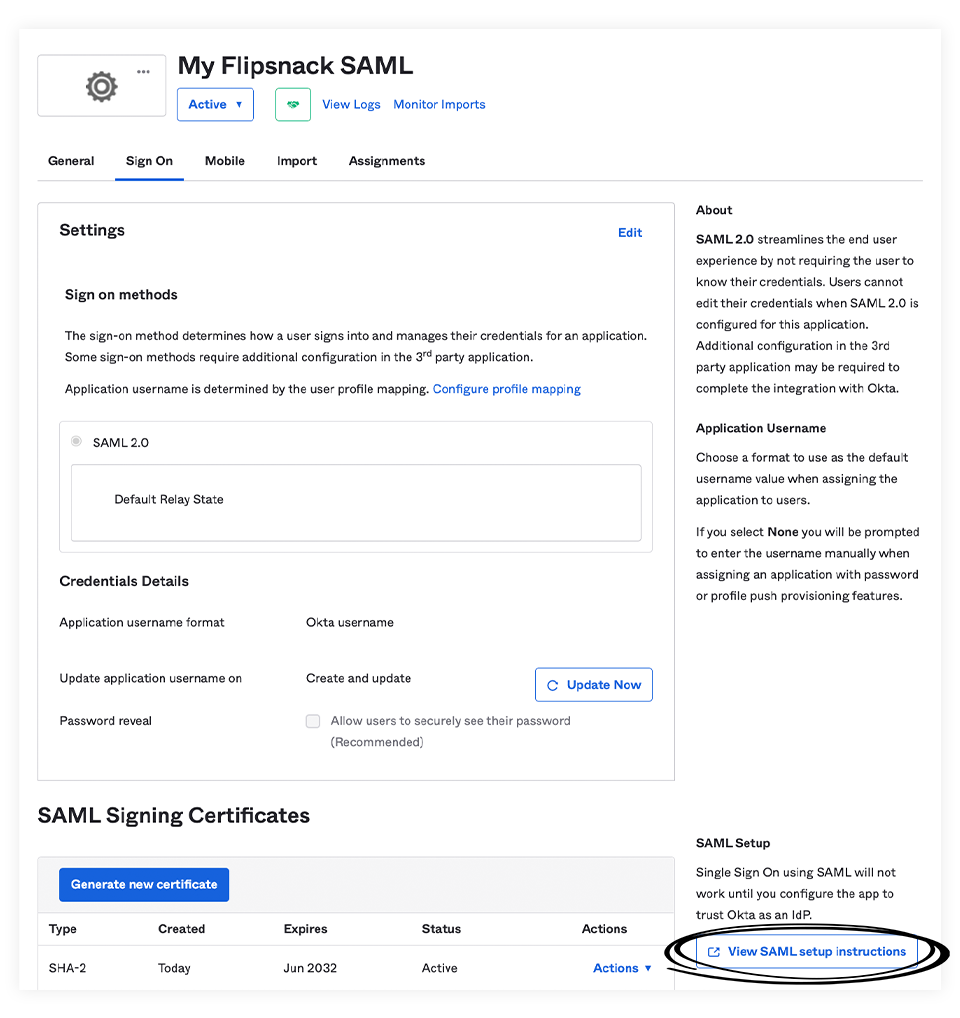Click the About heading in the sidebar
The width and height of the screenshot is (960, 1018).
point(714,210)
